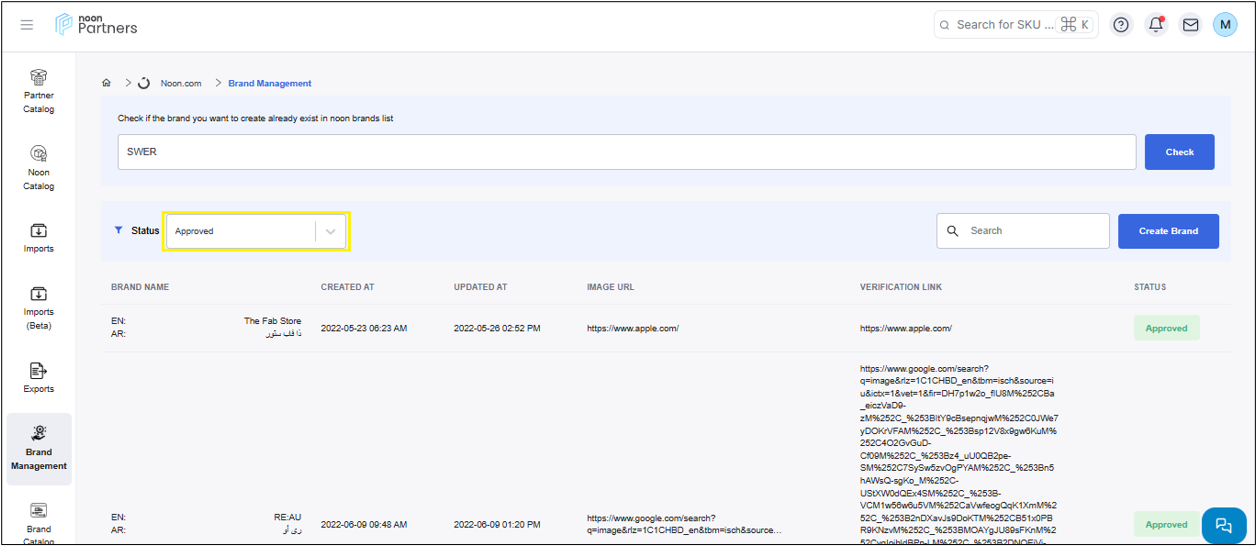Open the notifications bell icon
The height and width of the screenshot is (547, 1259).
(x=1156, y=25)
